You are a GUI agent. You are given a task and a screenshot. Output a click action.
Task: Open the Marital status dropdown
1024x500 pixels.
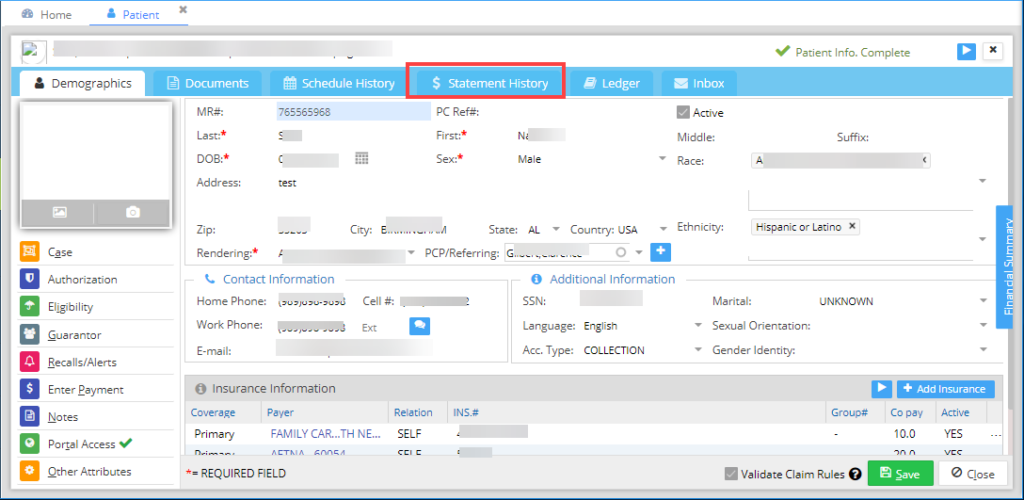point(984,301)
